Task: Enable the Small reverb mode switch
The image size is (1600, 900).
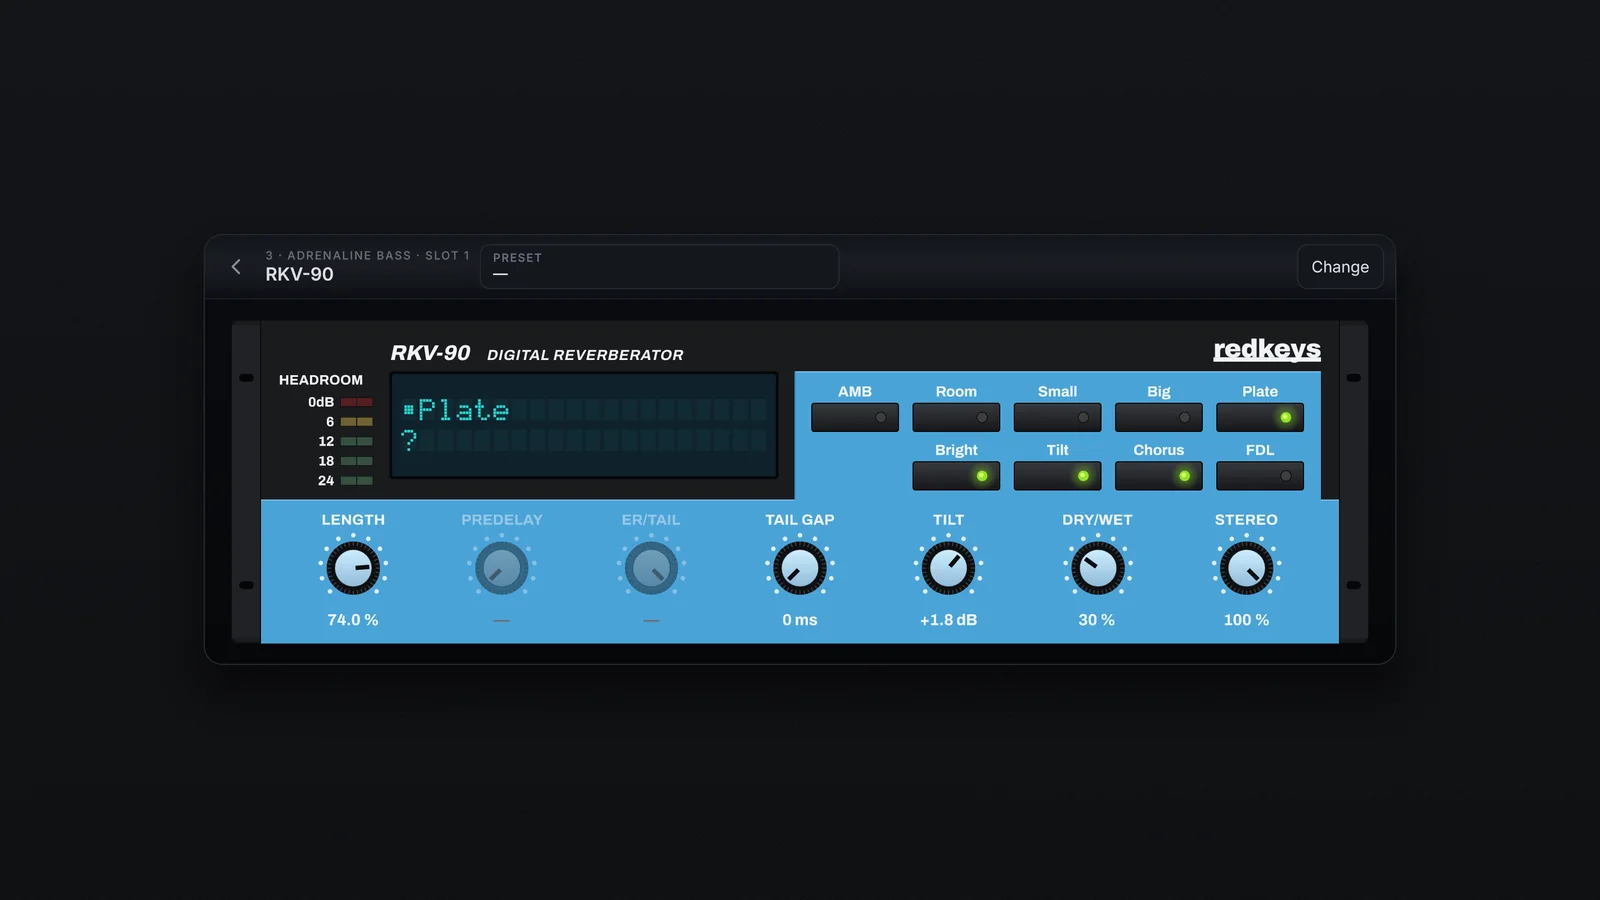Action: point(1057,417)
